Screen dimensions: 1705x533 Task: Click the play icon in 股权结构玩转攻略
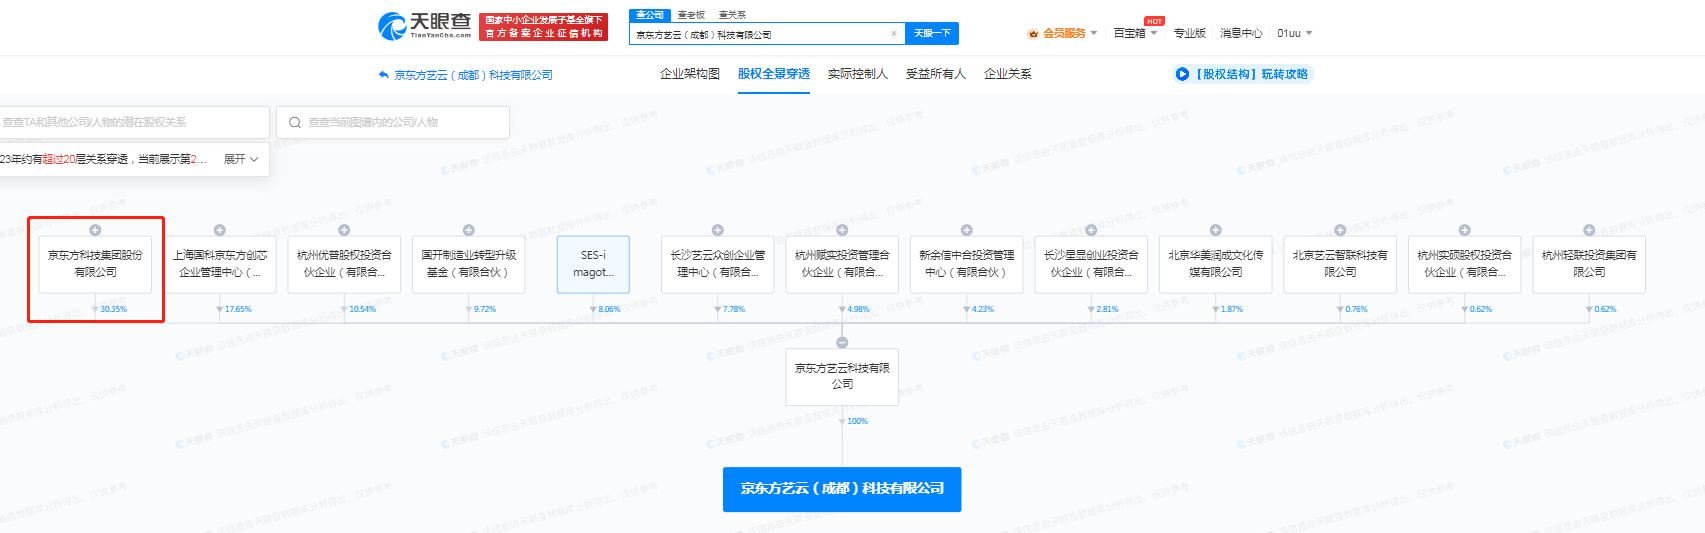[x=1182, y=74]
